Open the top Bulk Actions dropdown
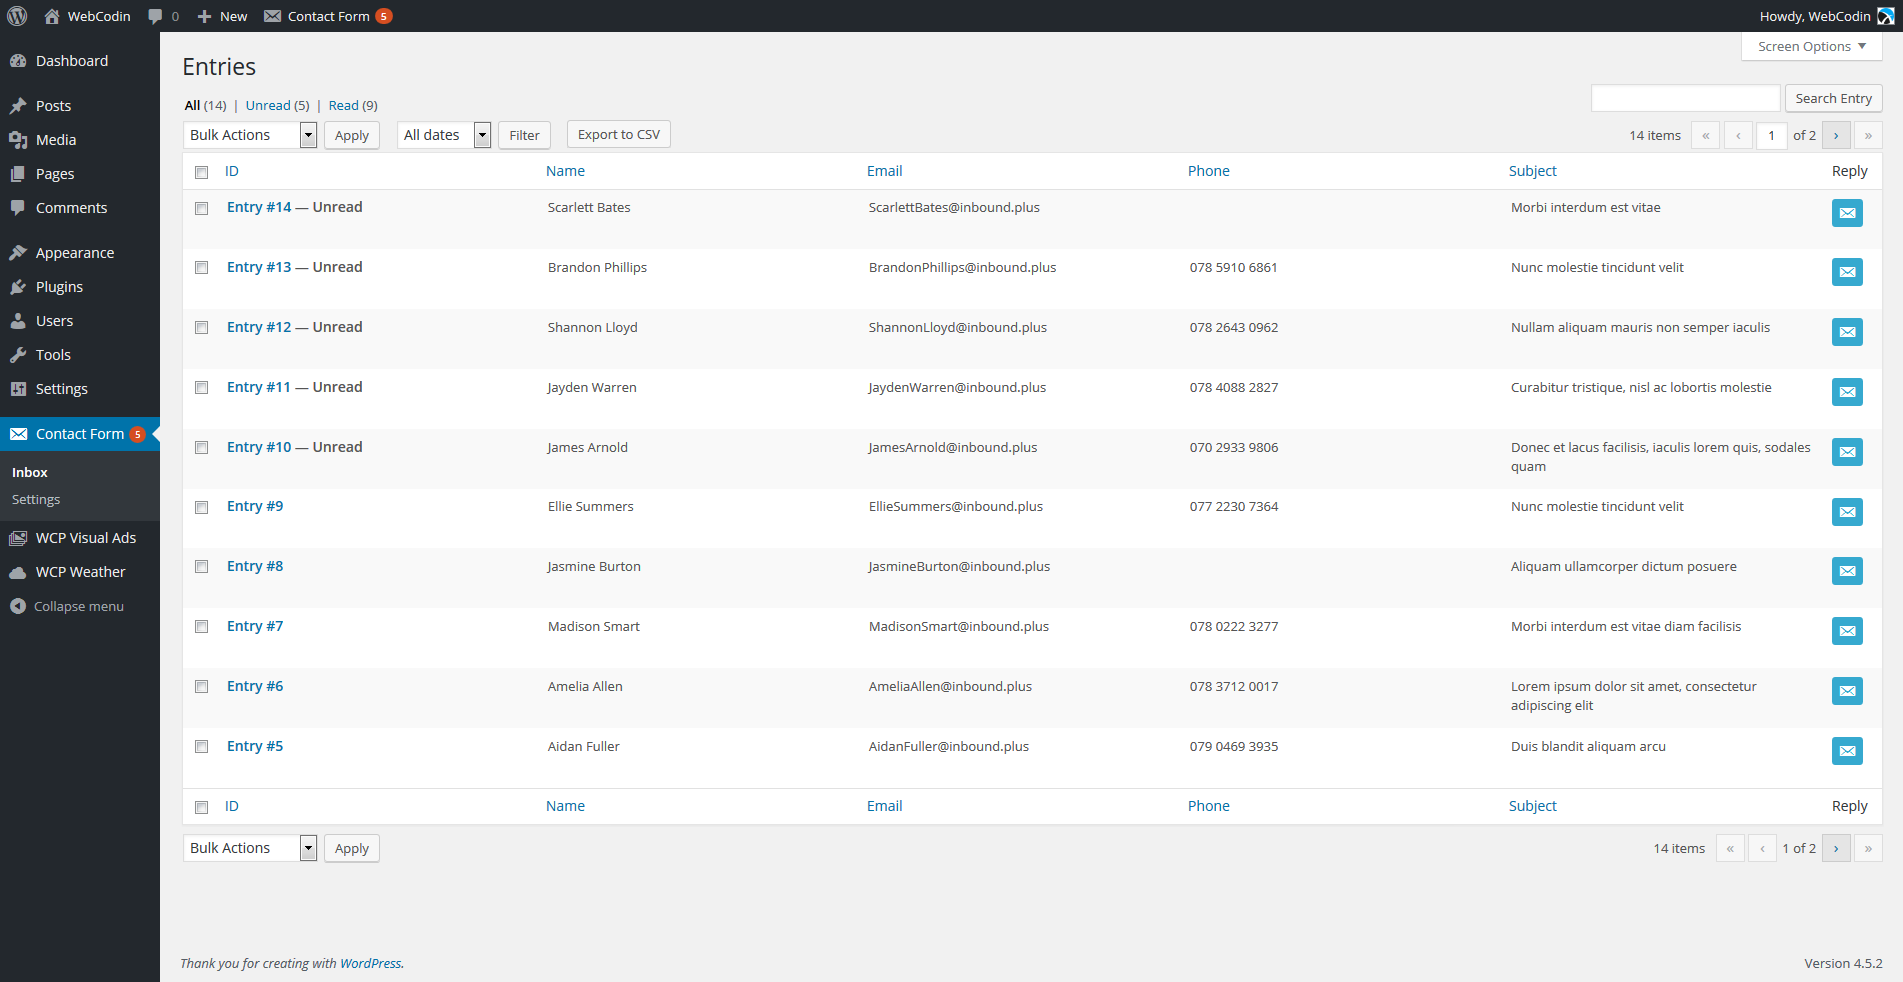This screenshot has height=982, width=1903. tap(250, 135)
